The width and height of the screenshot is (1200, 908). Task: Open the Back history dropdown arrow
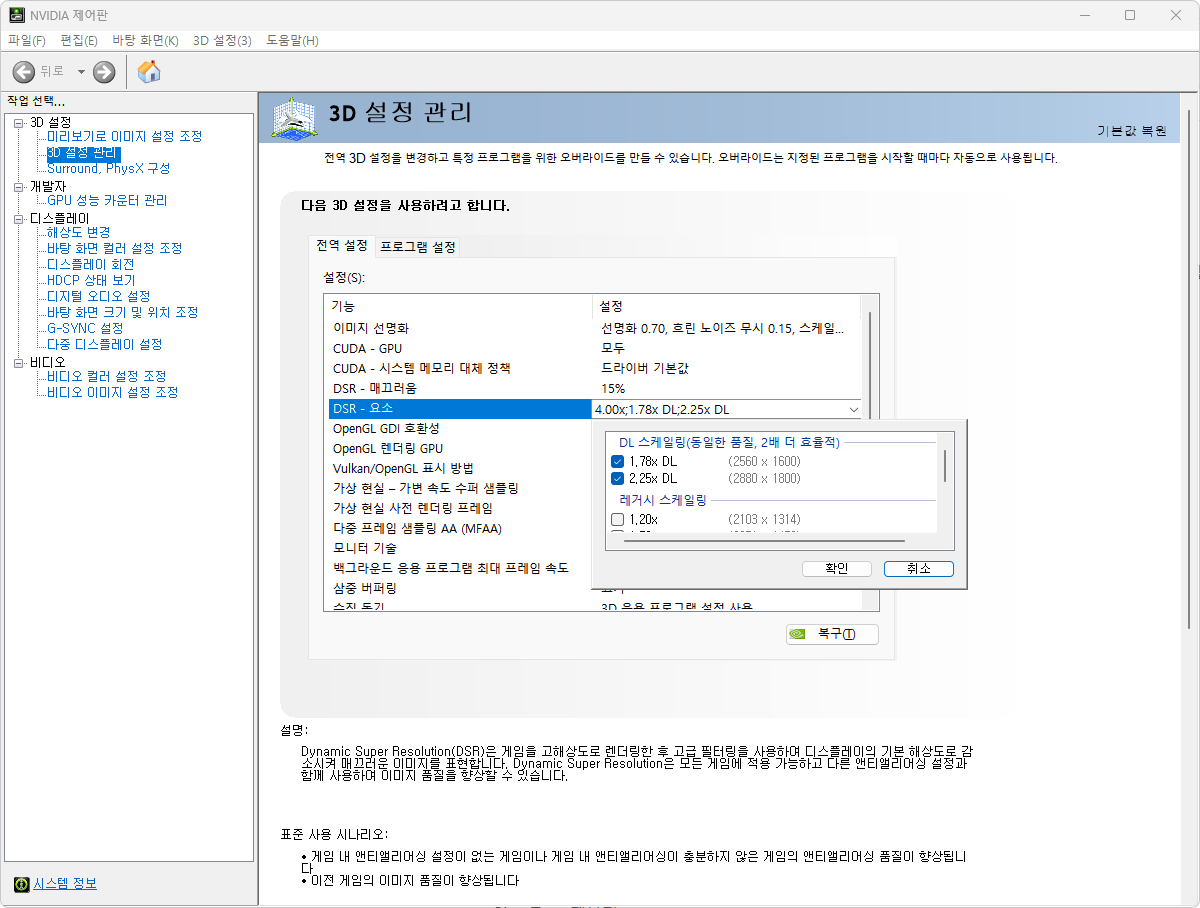81,72
